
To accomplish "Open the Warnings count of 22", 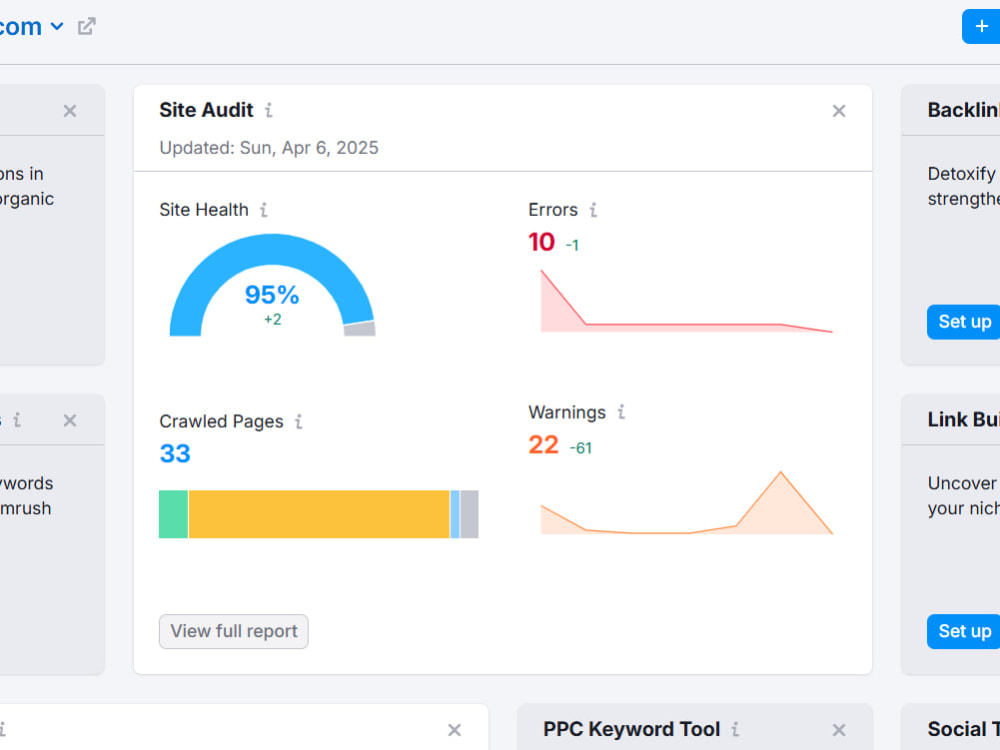I will pos(543,445).
